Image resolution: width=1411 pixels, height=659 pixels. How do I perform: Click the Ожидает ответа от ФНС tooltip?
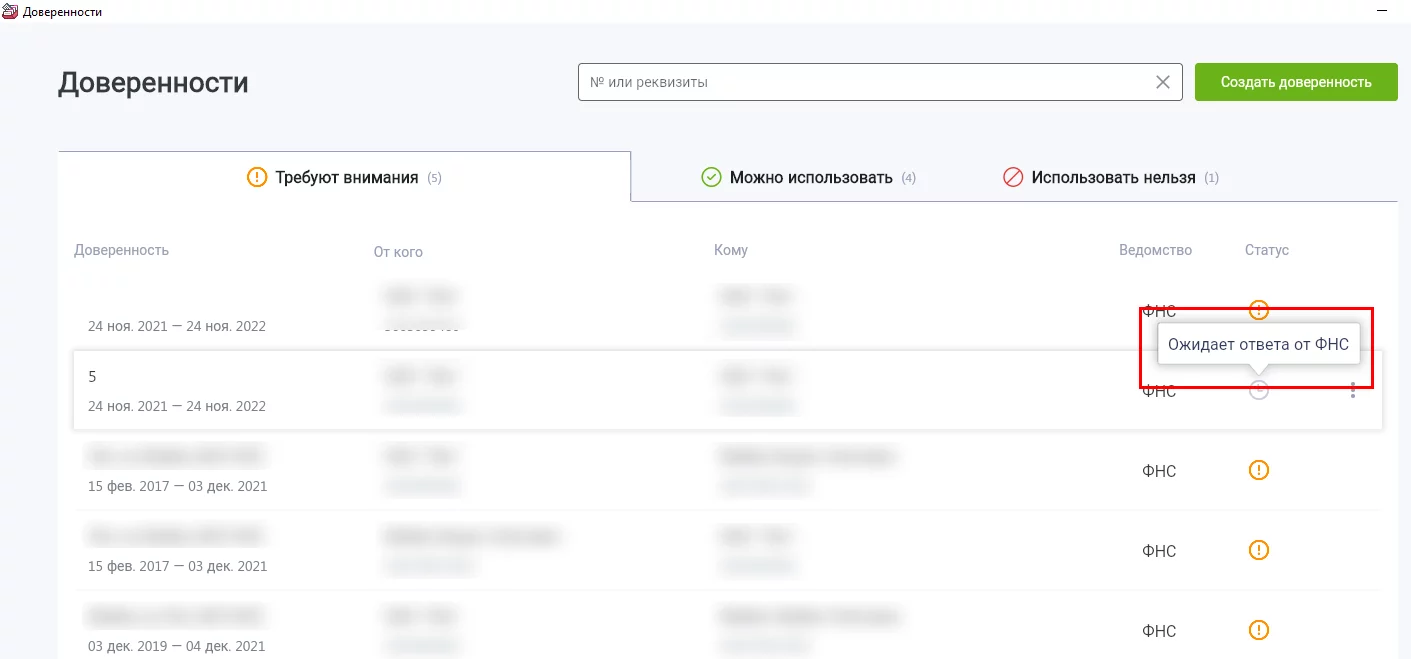pos(1258,345)
